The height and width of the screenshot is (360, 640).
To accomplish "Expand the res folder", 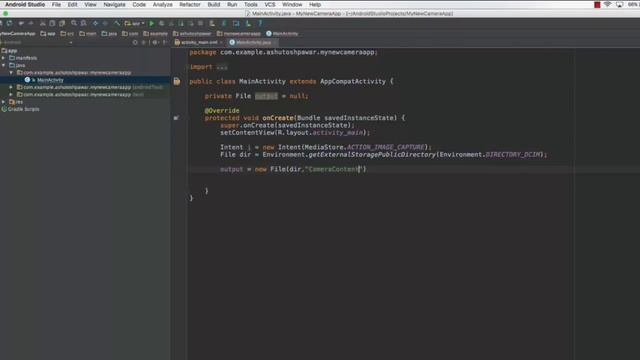I will point(4,102).
